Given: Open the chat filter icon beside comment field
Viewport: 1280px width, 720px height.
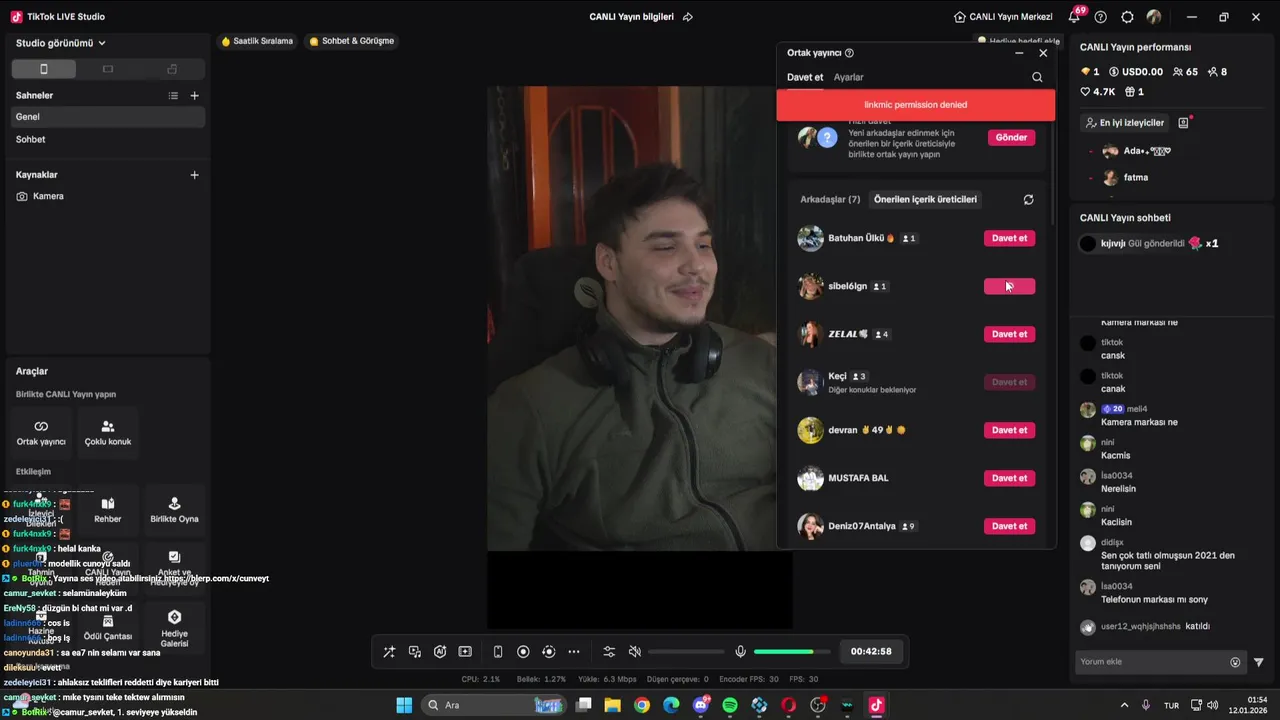Looking at the screenshot, I should pyautogui.click(x=1258, y=662).
